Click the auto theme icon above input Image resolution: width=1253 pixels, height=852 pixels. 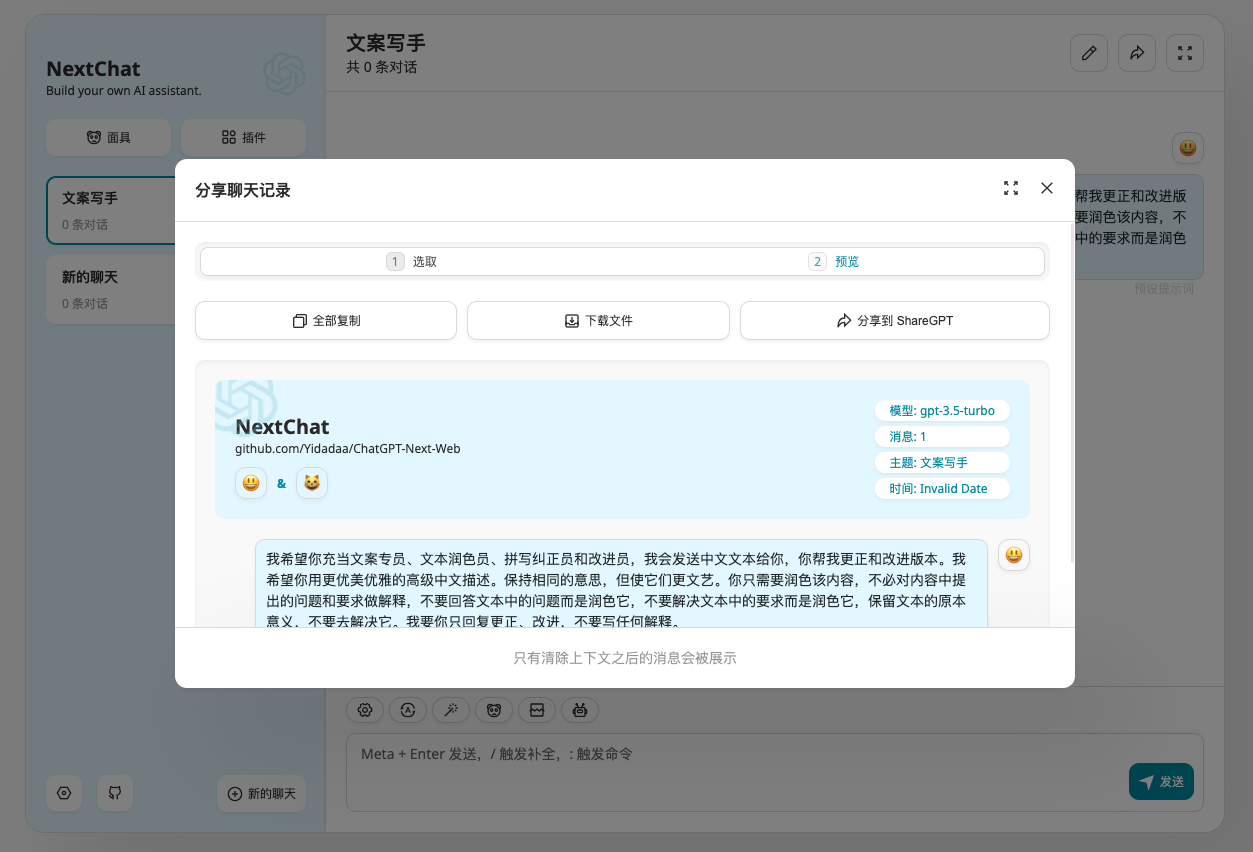point(408,710)
